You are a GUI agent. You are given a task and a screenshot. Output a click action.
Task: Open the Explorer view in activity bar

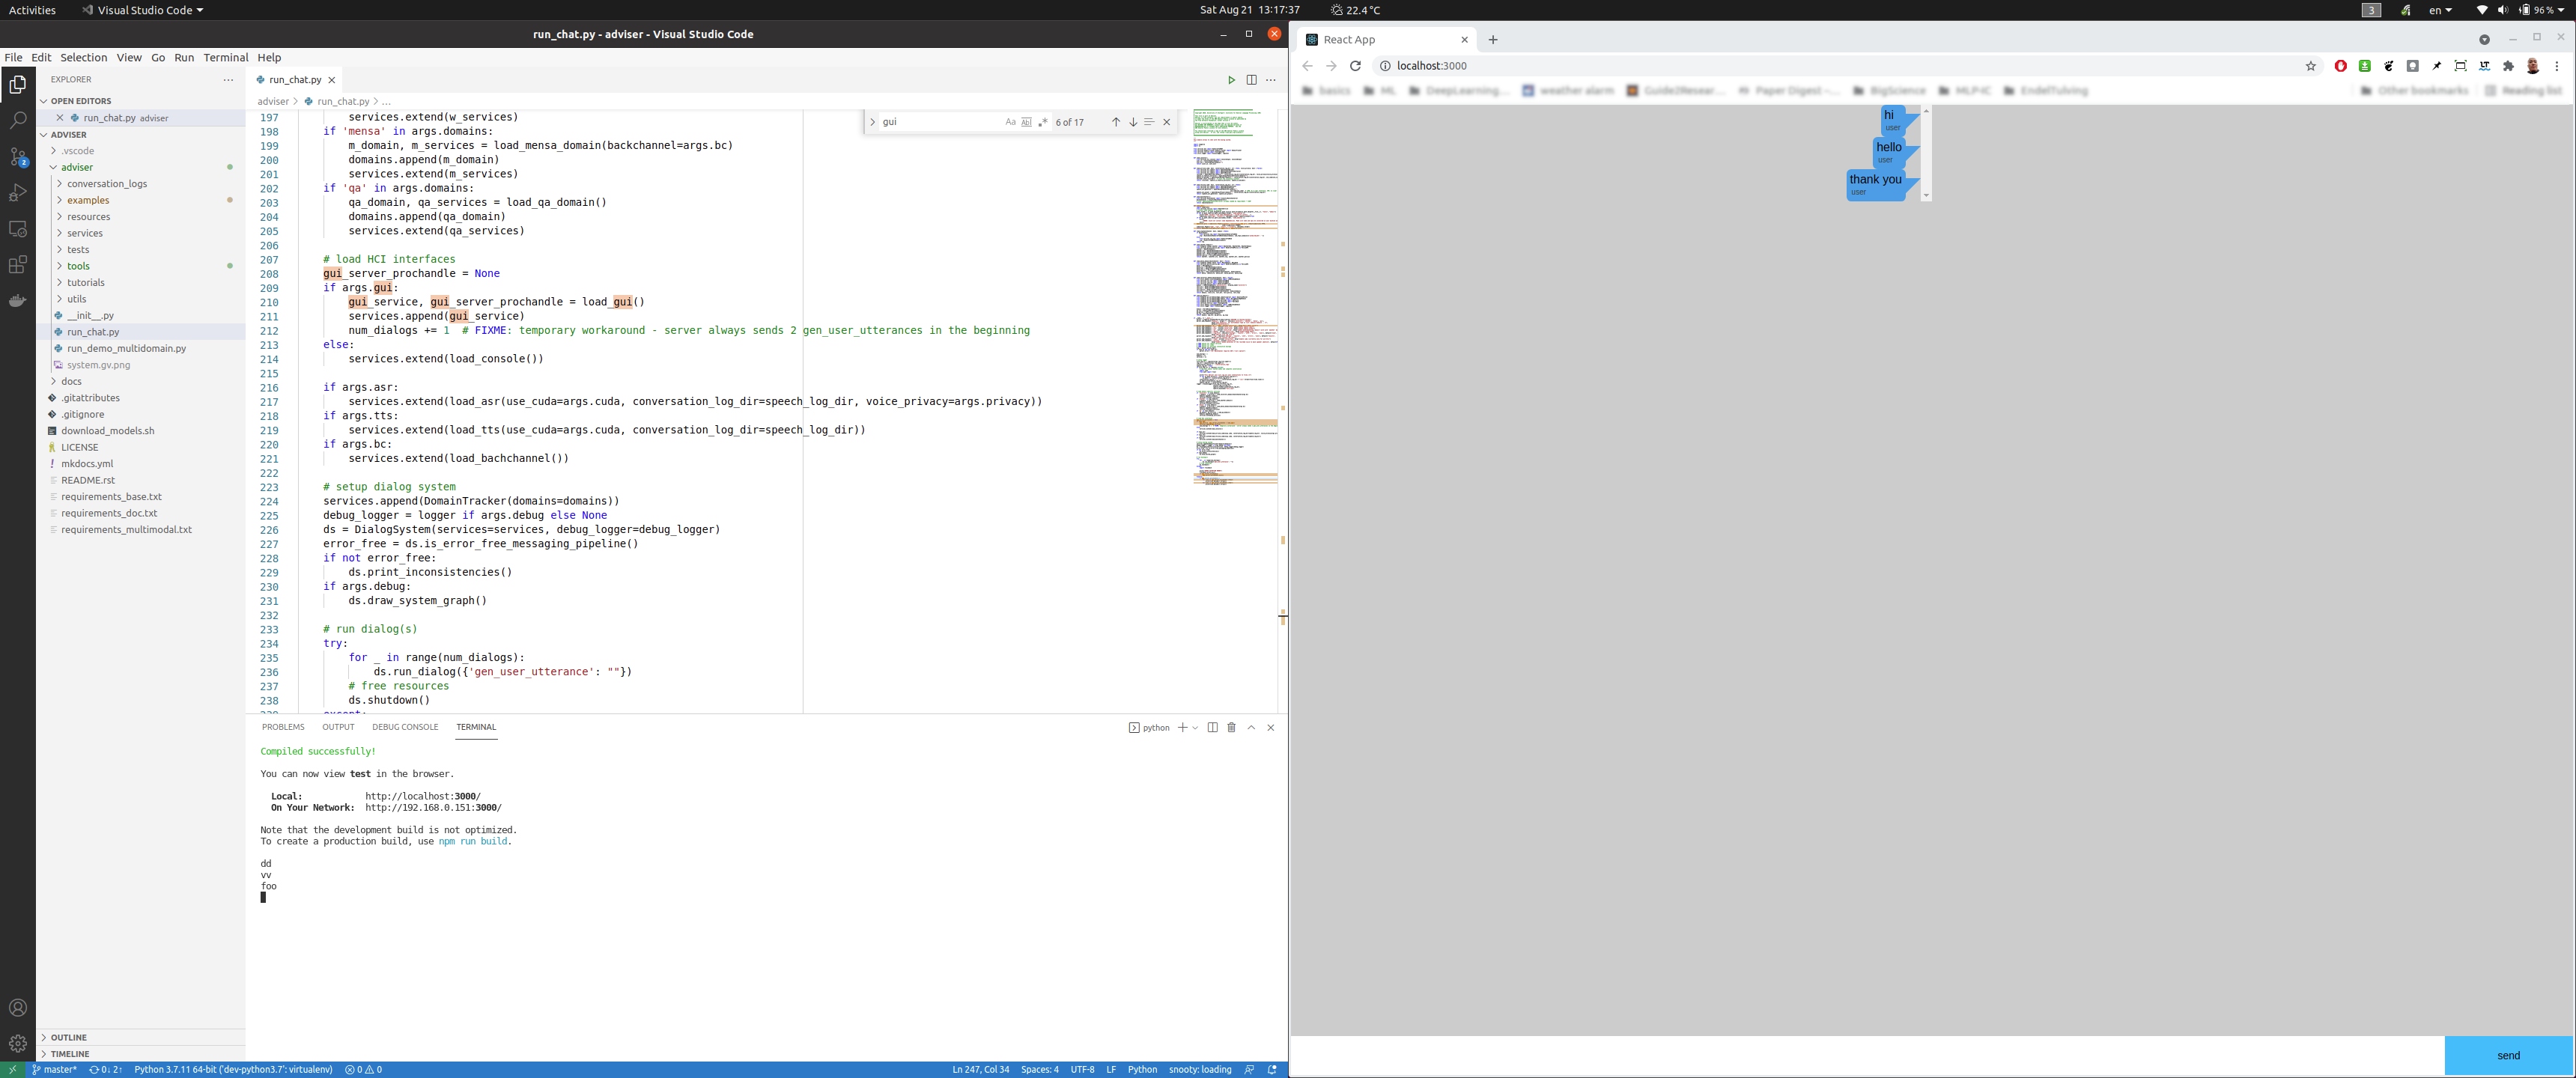click(18, 85)
